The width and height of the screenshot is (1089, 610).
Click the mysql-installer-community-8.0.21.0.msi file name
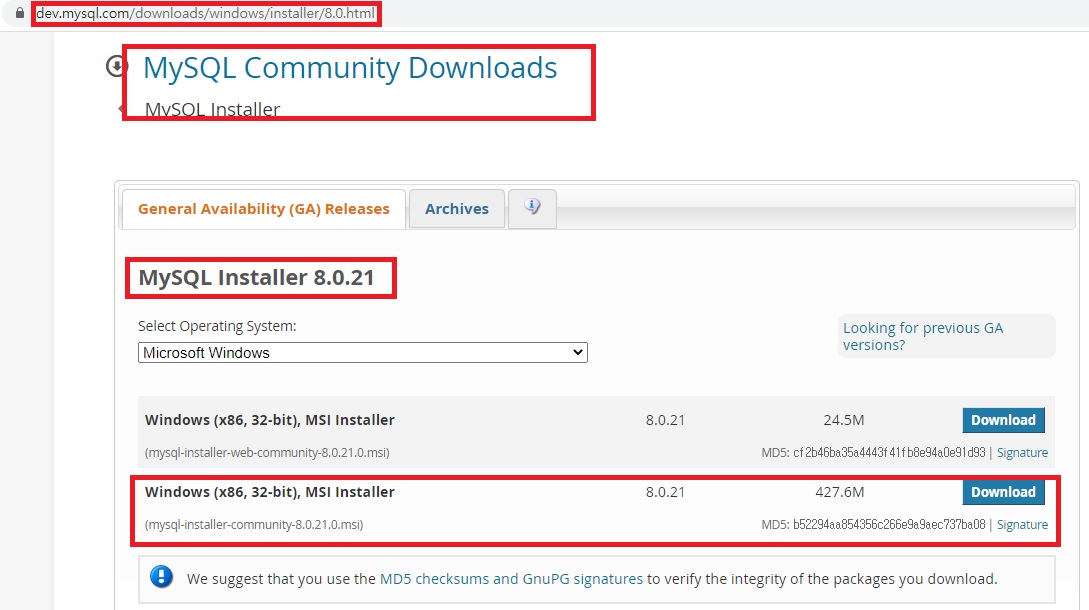point(254,525)
